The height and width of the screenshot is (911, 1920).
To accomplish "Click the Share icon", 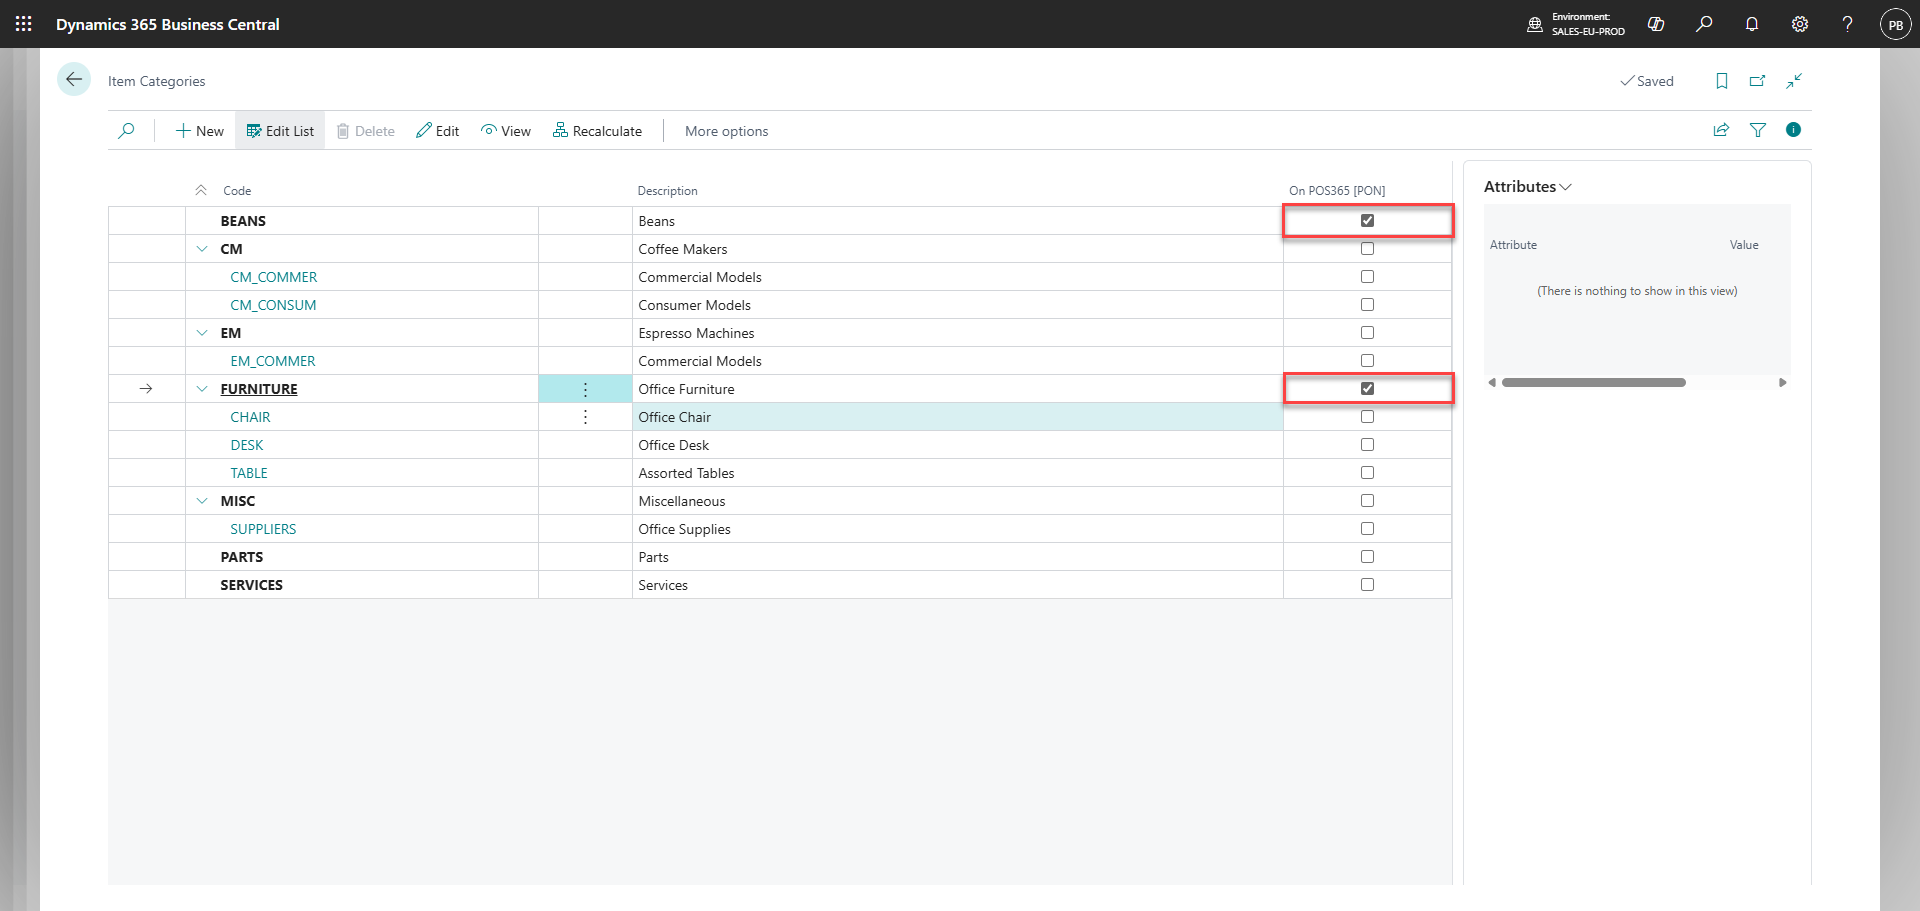I will (x=1721, y=130).
